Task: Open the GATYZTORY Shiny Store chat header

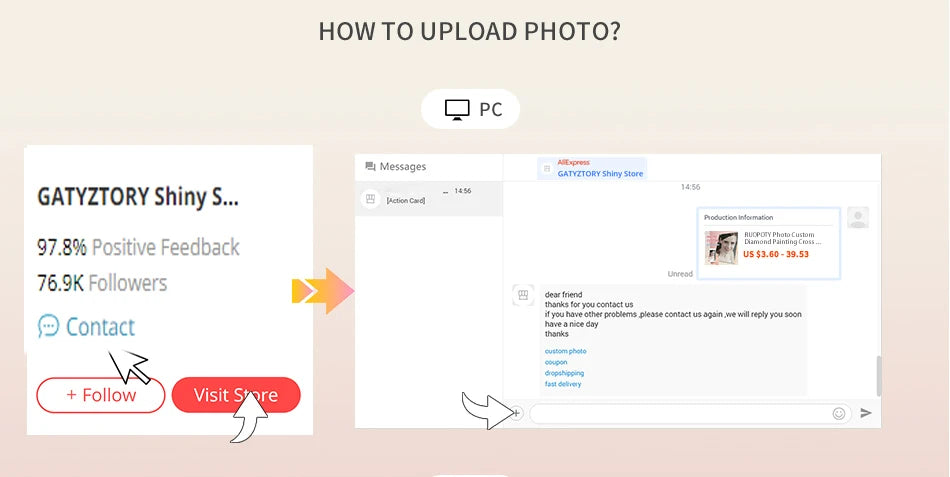Action: [x=592, y=168]
